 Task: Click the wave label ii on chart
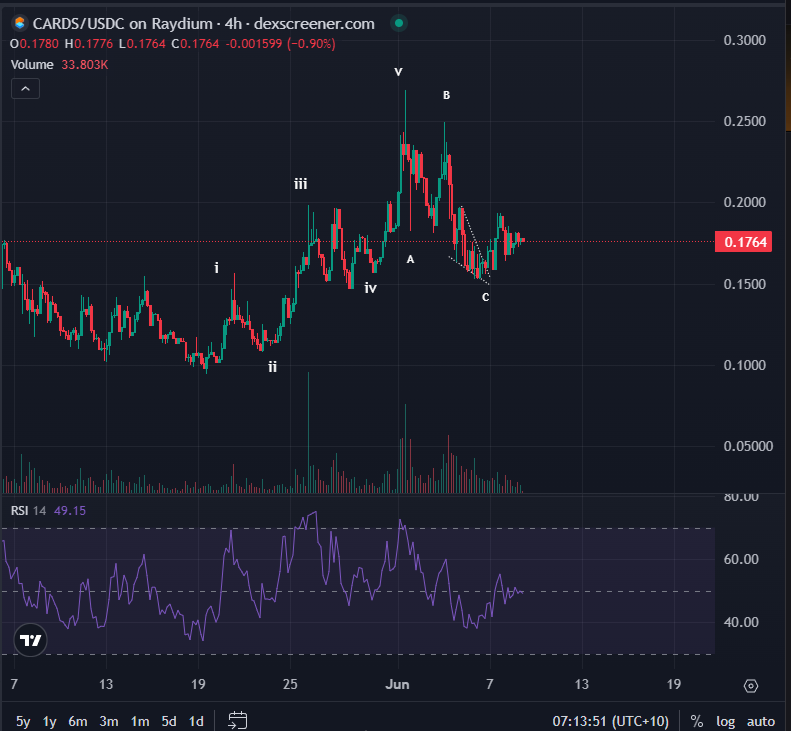tap(272, 367)
